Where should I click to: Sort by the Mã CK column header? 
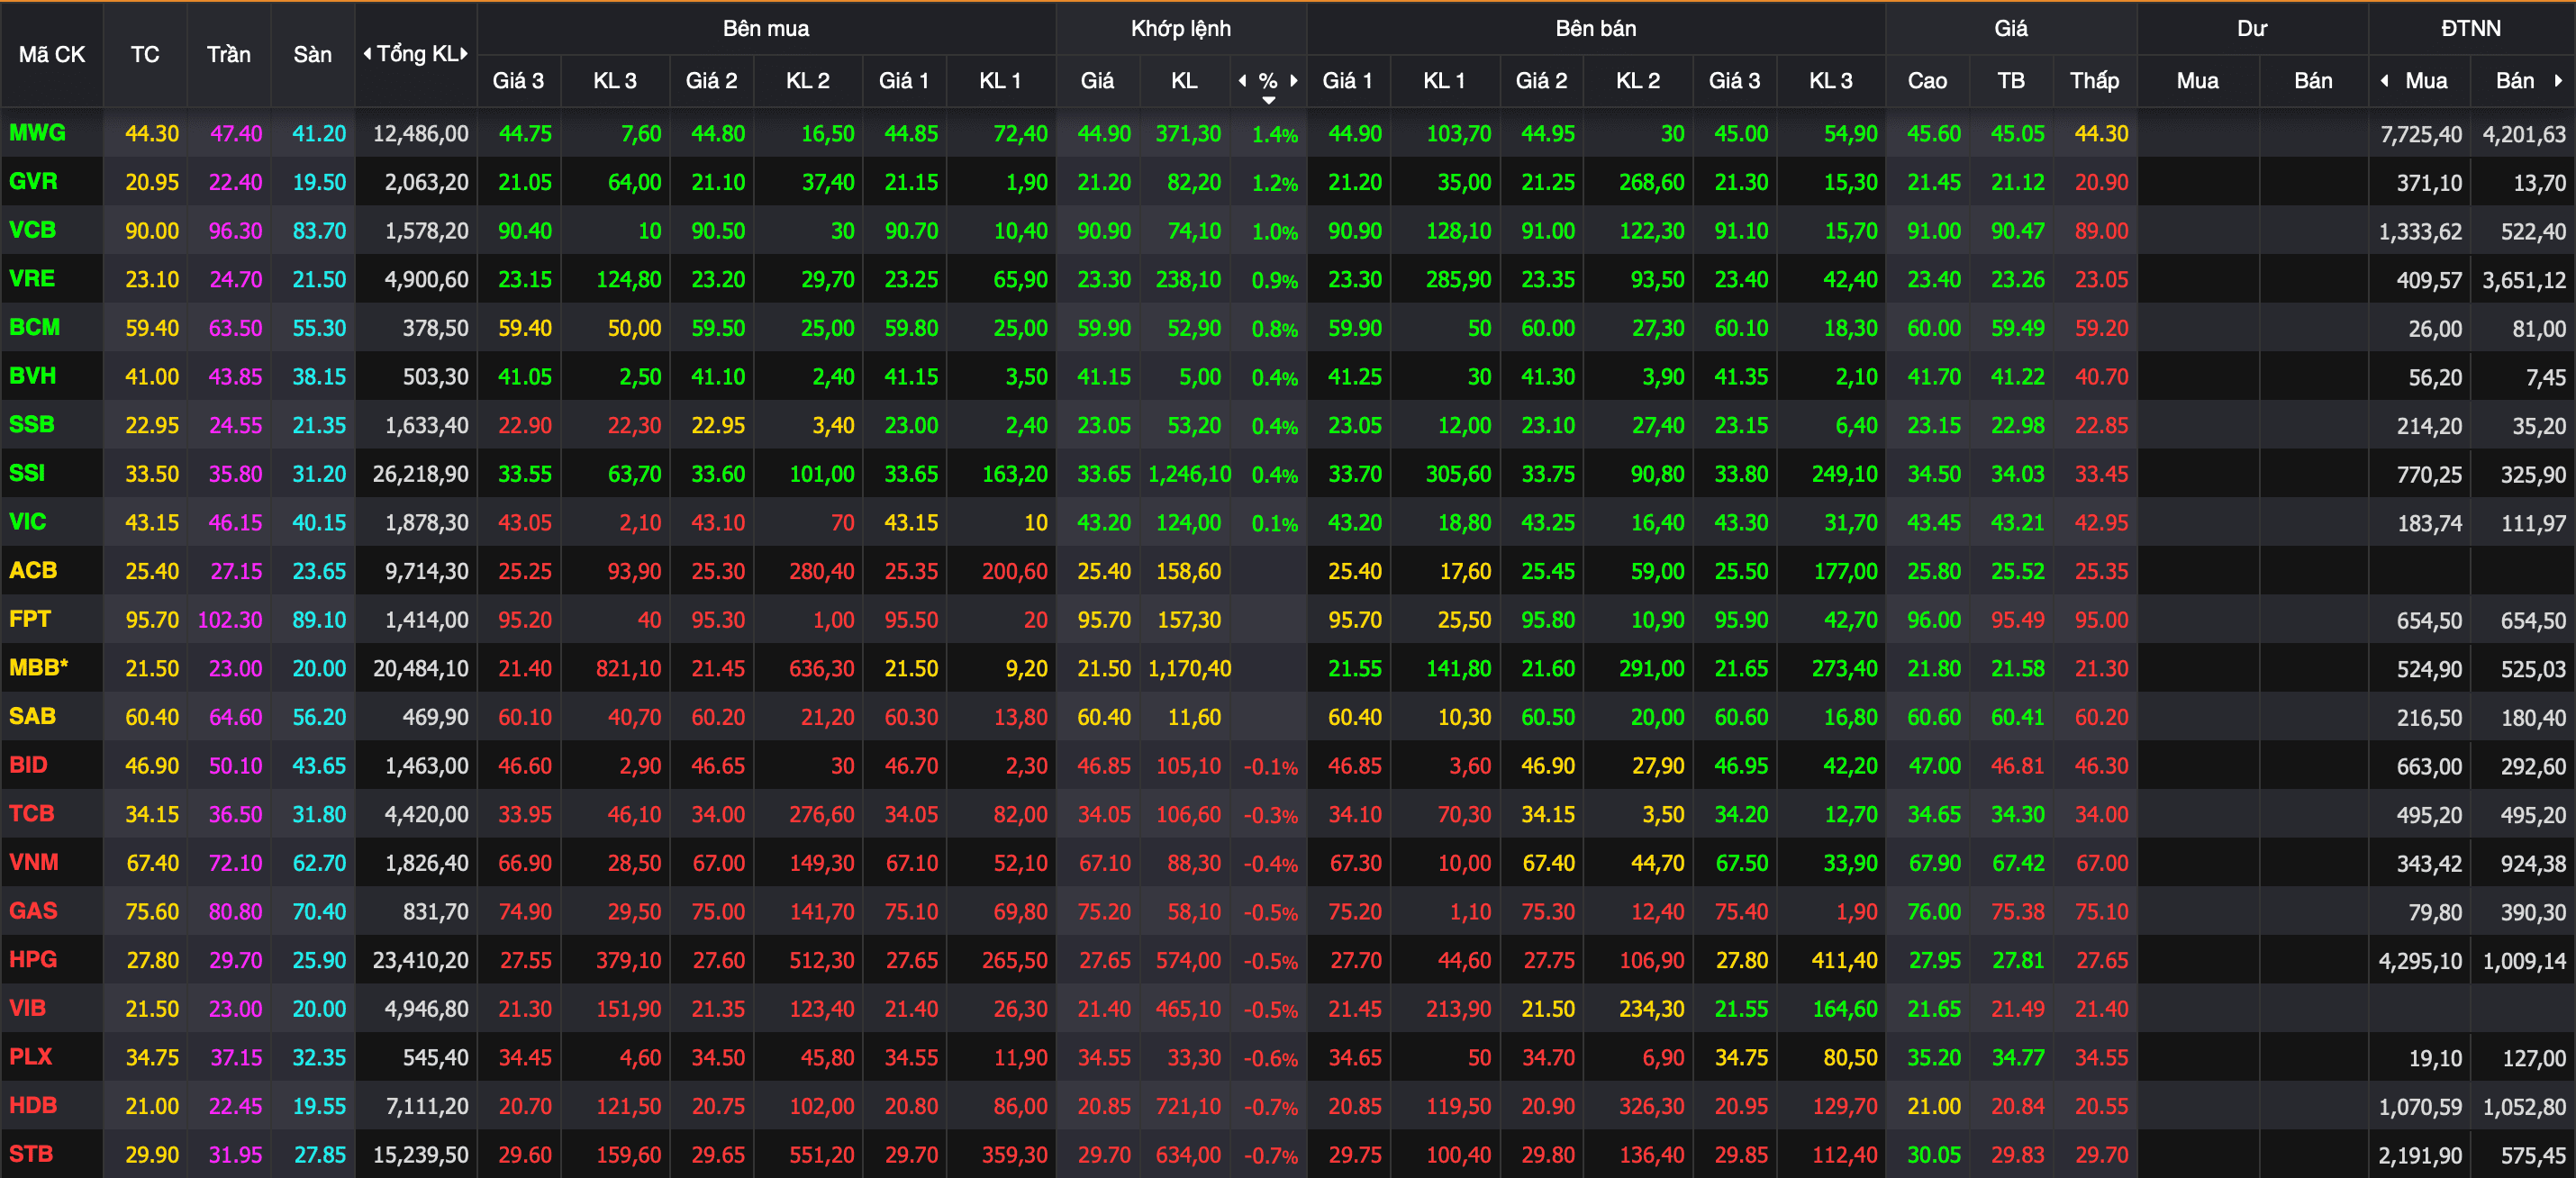[52, 54]
